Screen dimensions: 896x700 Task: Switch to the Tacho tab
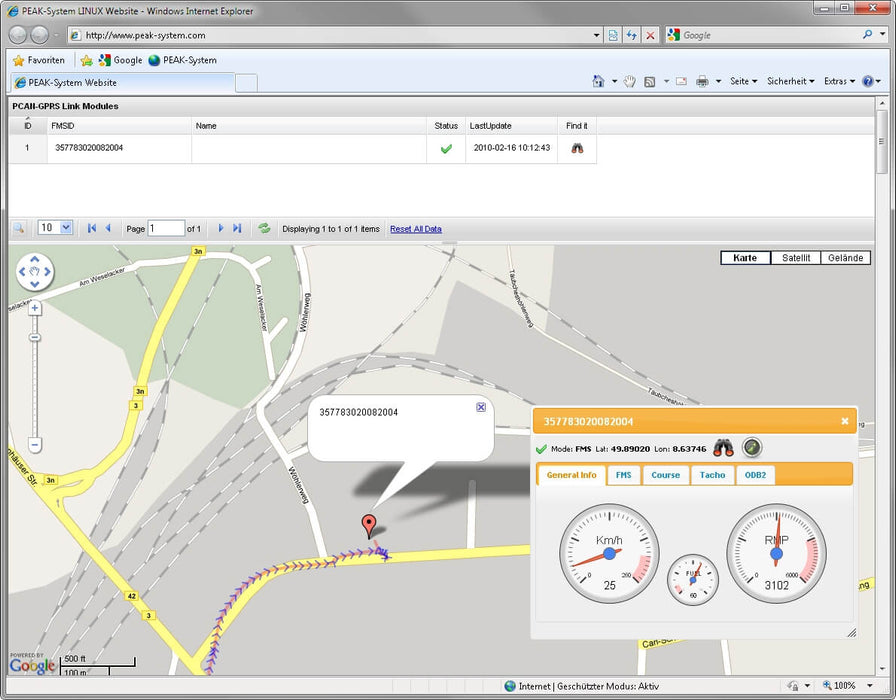tap(712, 475)
